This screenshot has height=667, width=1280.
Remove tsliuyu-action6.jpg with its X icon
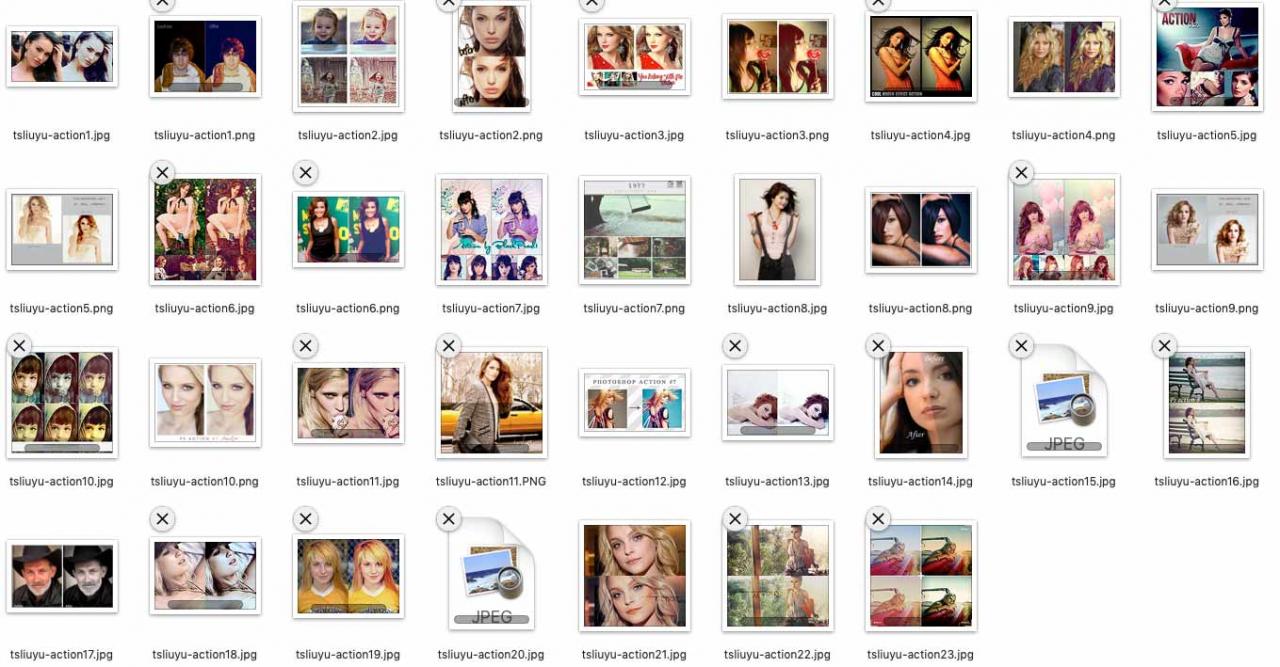[x=162, y=173]
